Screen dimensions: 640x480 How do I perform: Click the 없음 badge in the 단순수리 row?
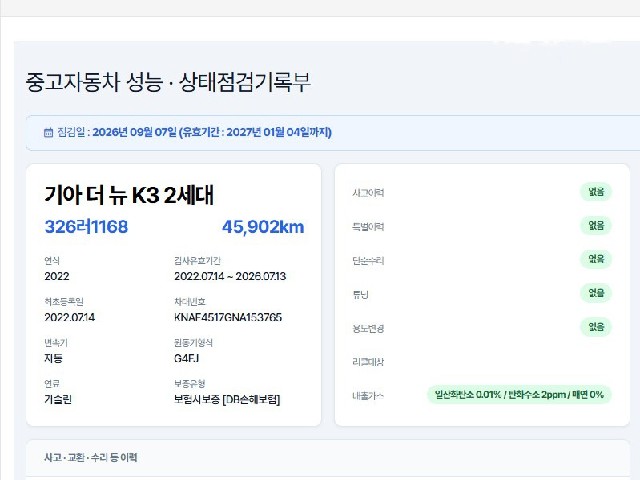click(596, 259)
